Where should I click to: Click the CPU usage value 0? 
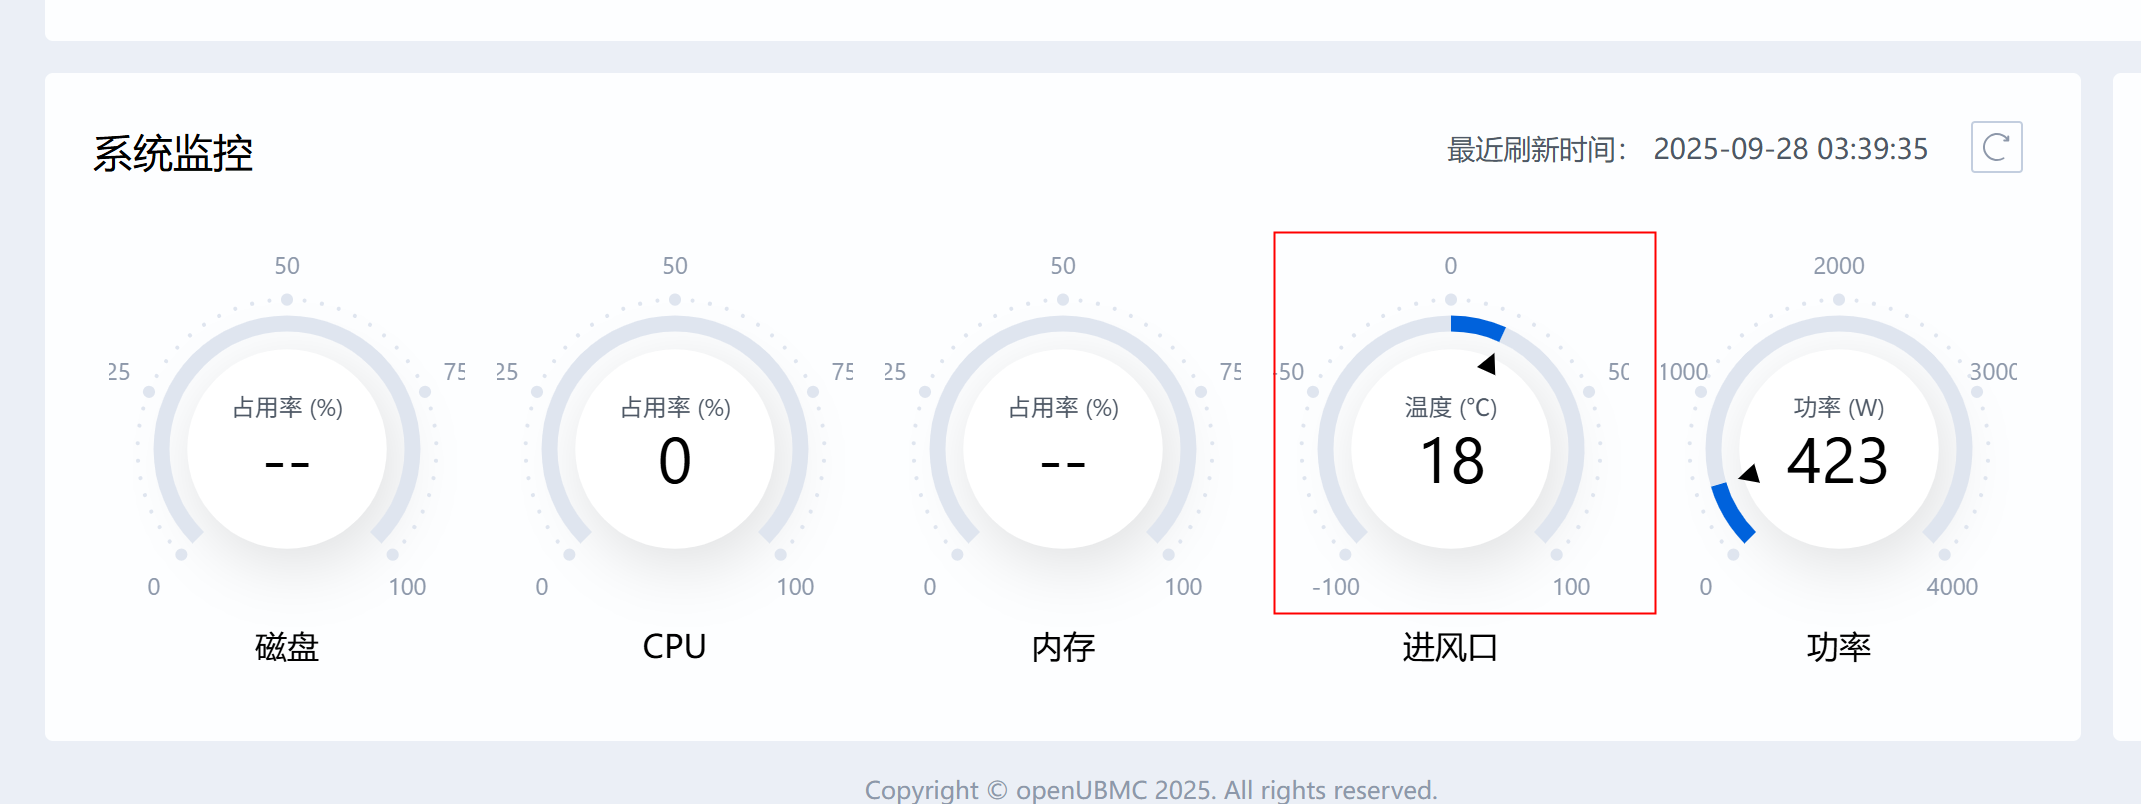click(x=675, y=462)
